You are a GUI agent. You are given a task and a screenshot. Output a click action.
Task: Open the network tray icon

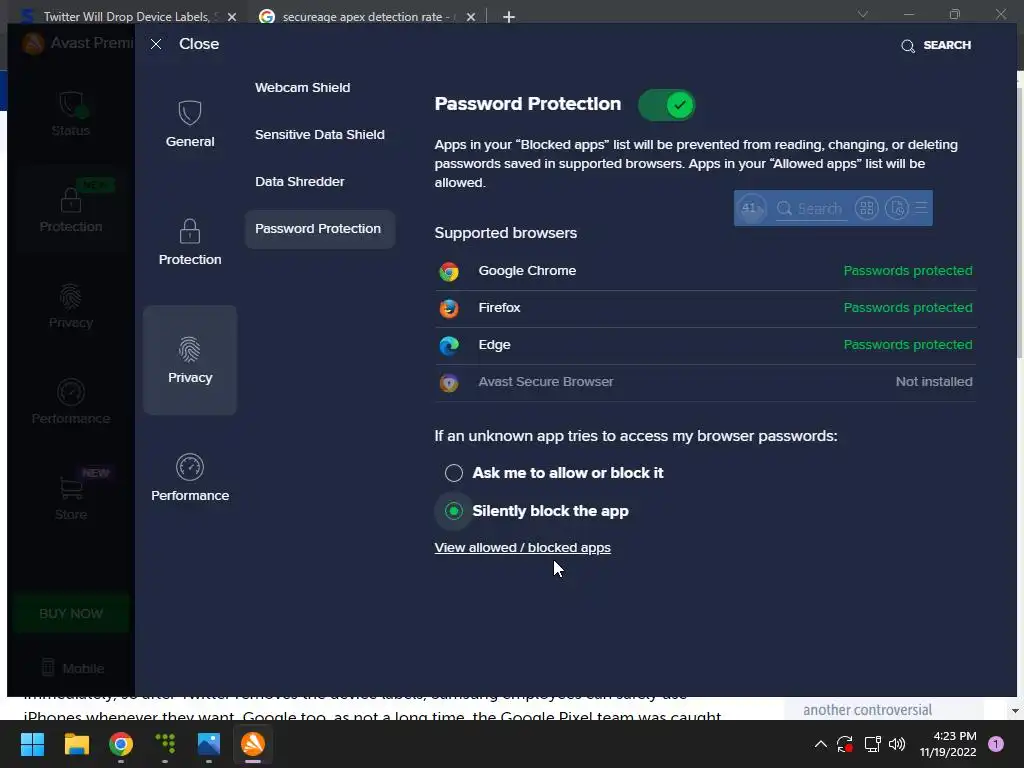point(872,744)
